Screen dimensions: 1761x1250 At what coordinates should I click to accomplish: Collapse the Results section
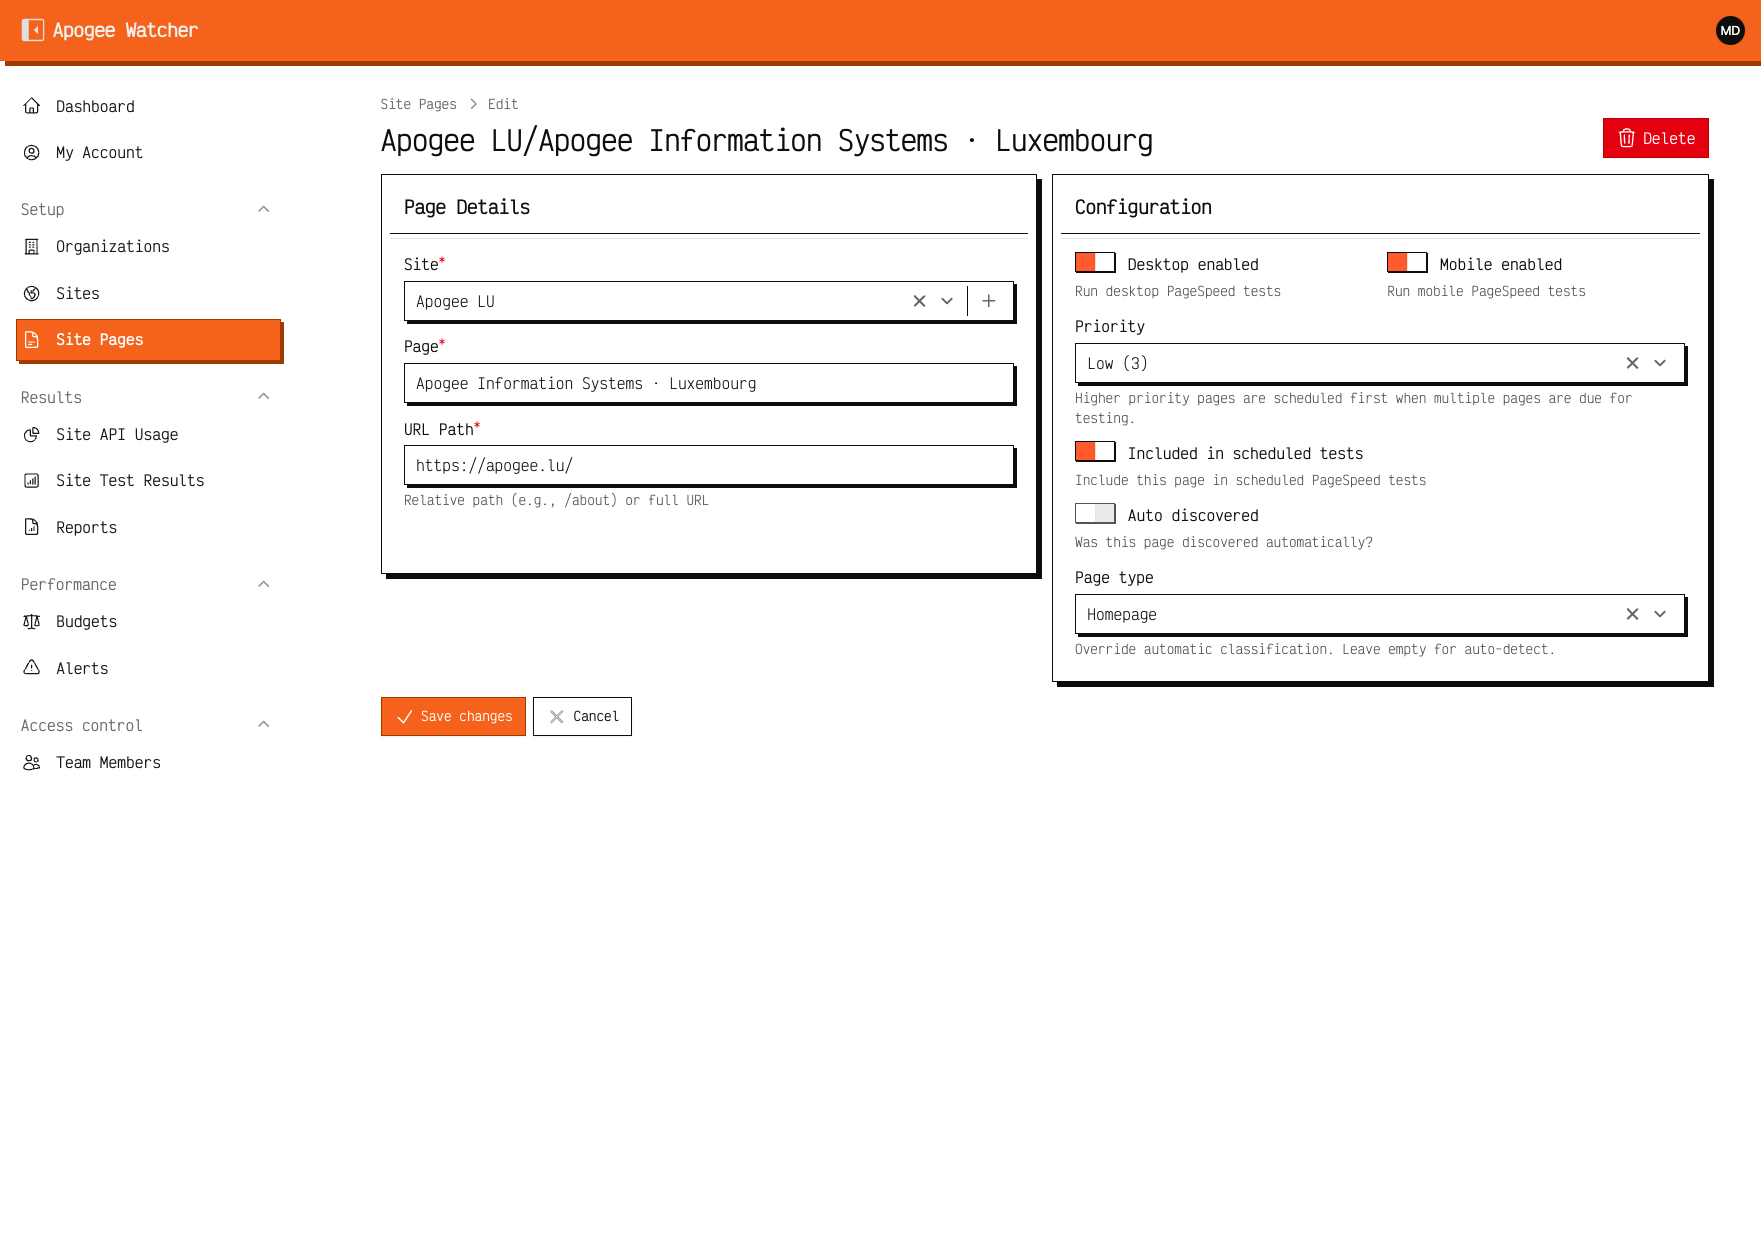click(264, 397)
